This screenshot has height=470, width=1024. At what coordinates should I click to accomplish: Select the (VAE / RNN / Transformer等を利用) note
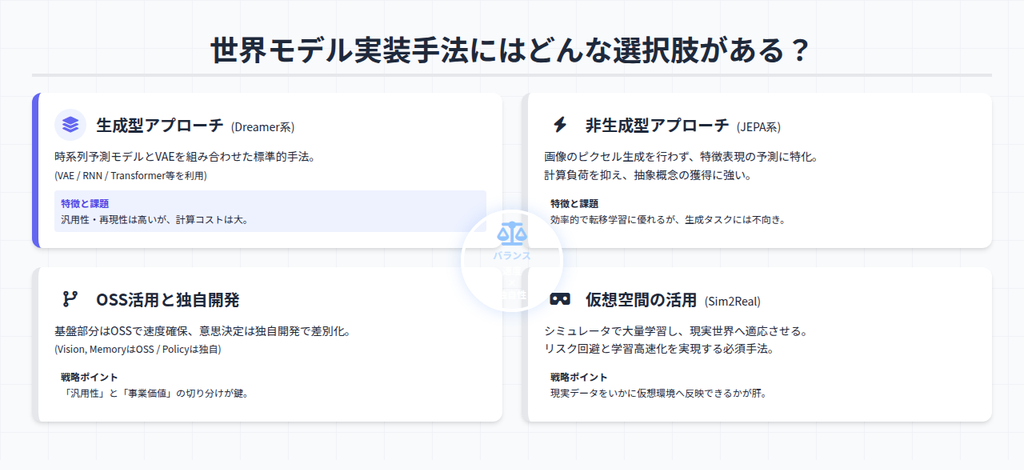[130, 176]
